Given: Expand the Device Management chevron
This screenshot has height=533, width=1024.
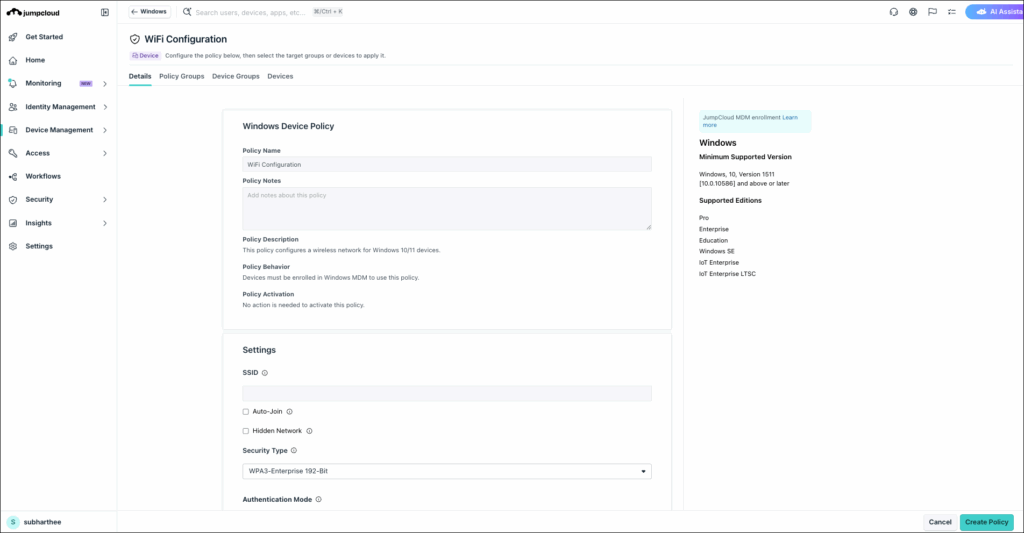Looking at the screenshot, I should [104, 130].
